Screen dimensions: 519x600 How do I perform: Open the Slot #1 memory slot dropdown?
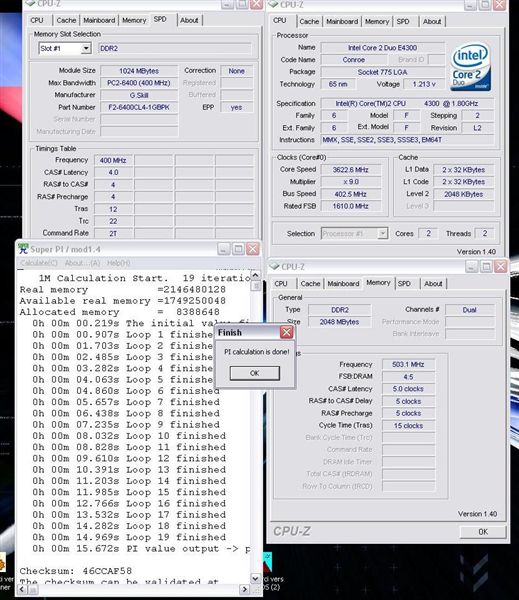(86, 49)
